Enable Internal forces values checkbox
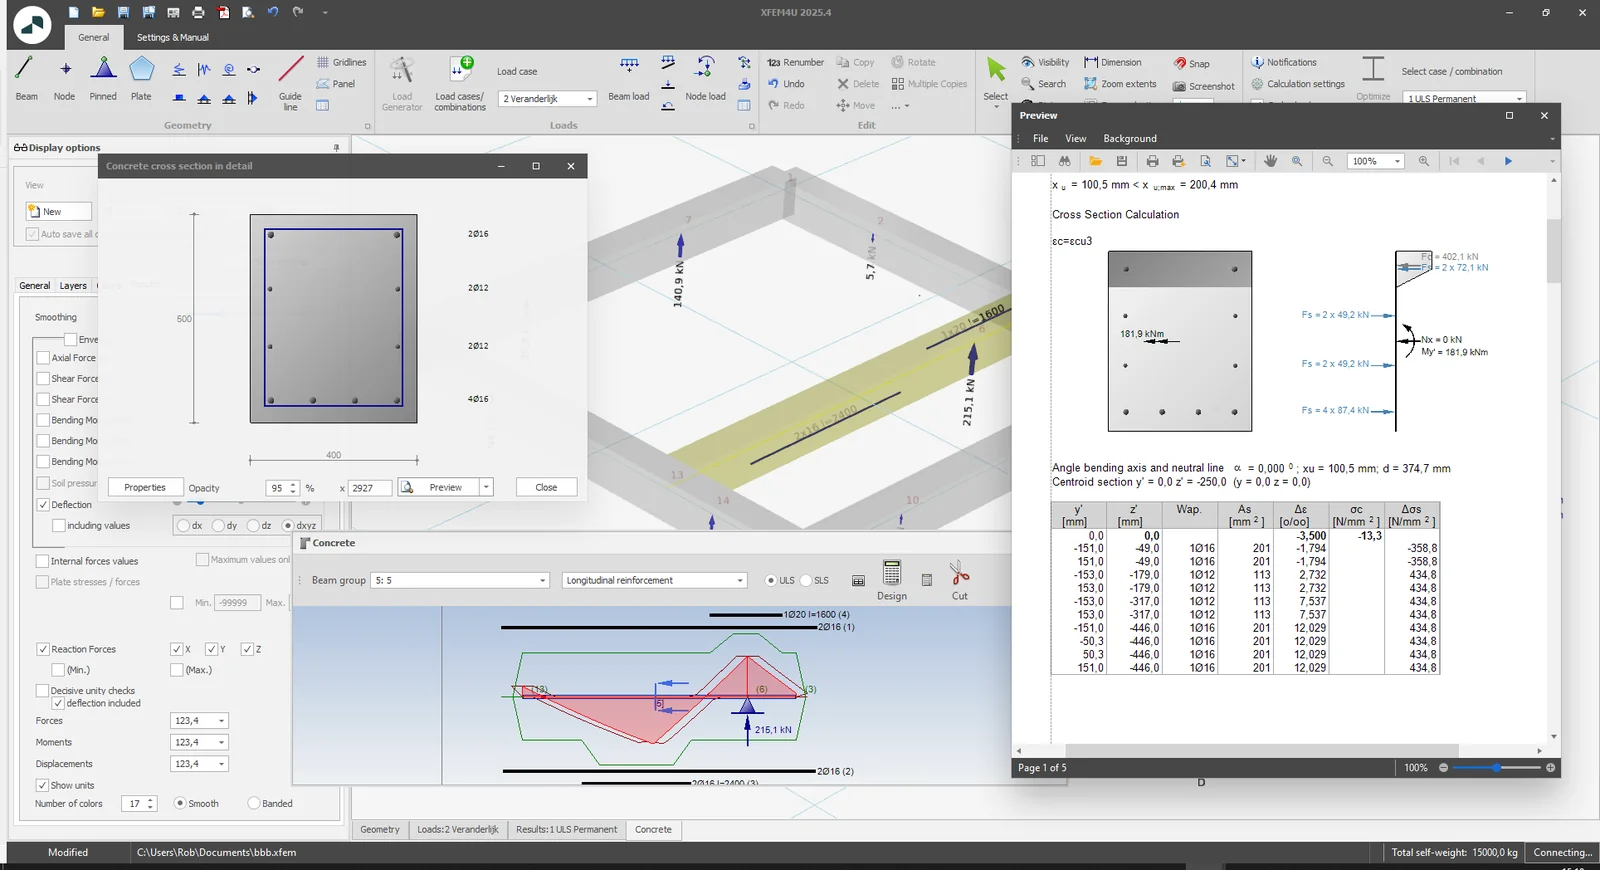The width and height of the screenshot is (1600, 870). click(x=43, y=561)
